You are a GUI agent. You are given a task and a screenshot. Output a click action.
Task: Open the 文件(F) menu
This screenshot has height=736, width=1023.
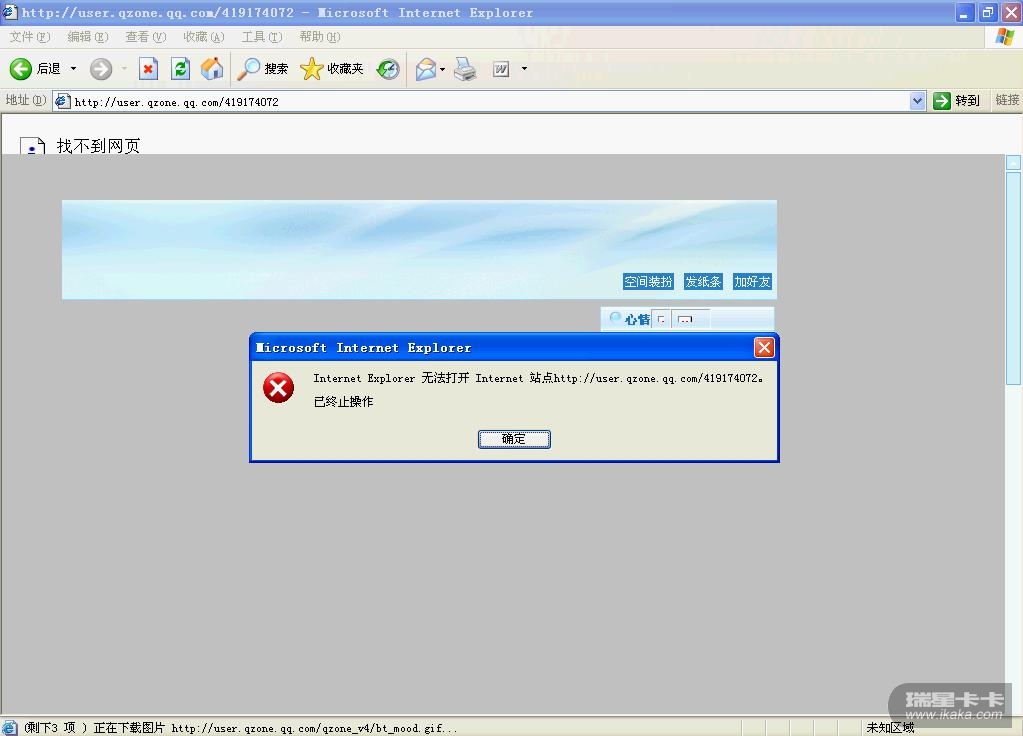(x=30, y=37)
